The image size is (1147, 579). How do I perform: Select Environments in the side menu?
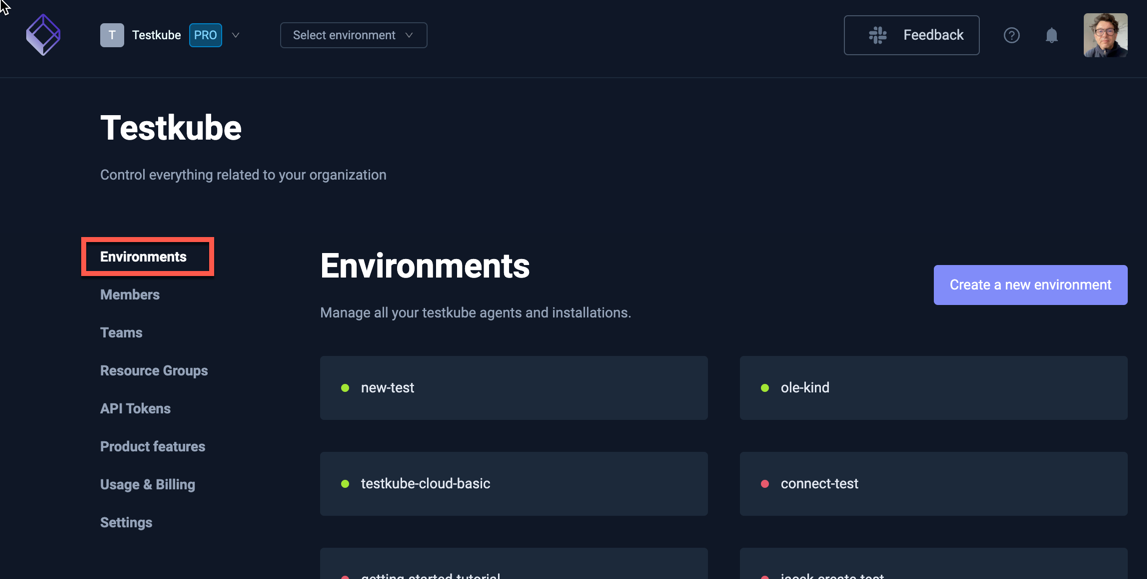pyautogui.click(x=143, y=257)
